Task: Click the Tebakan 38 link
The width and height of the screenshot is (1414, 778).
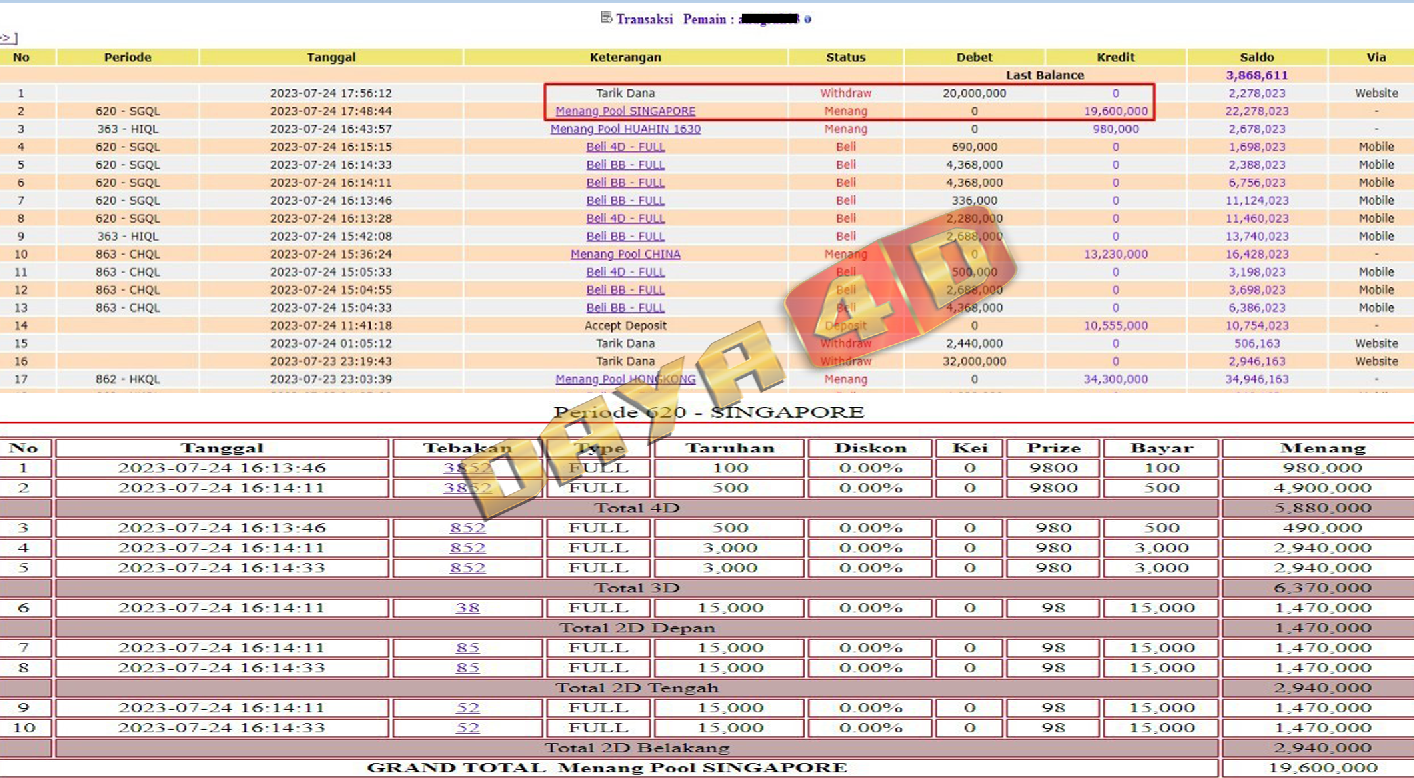Action: [x=467, y=608]
